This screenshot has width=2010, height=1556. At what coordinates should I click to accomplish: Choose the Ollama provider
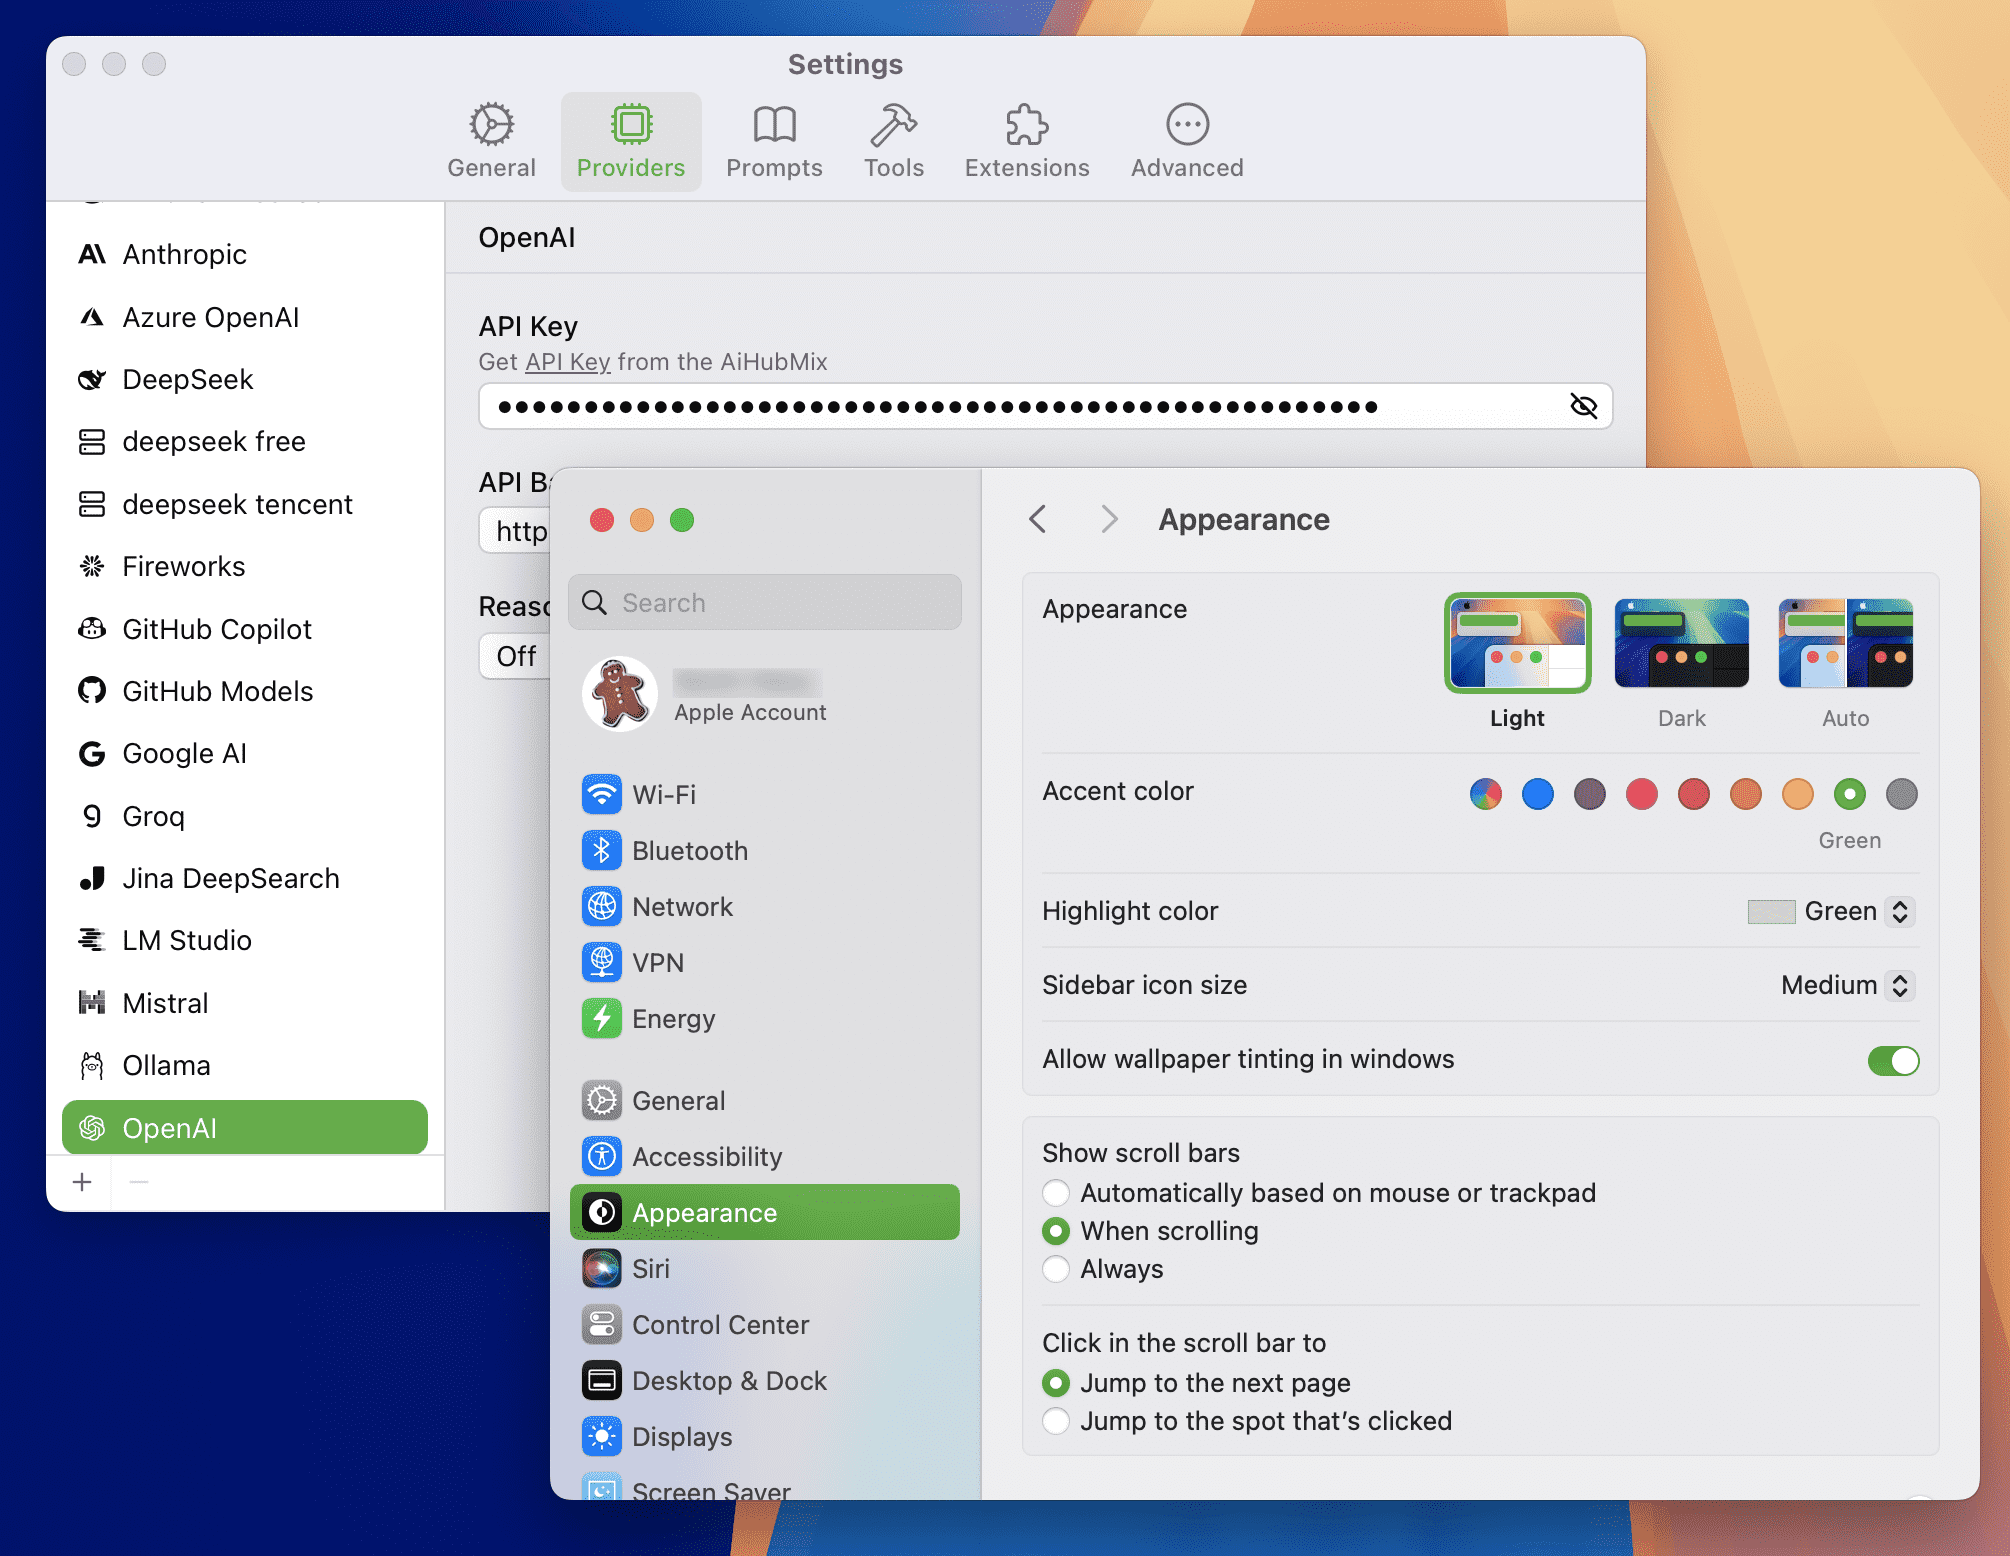point(245,1065)
